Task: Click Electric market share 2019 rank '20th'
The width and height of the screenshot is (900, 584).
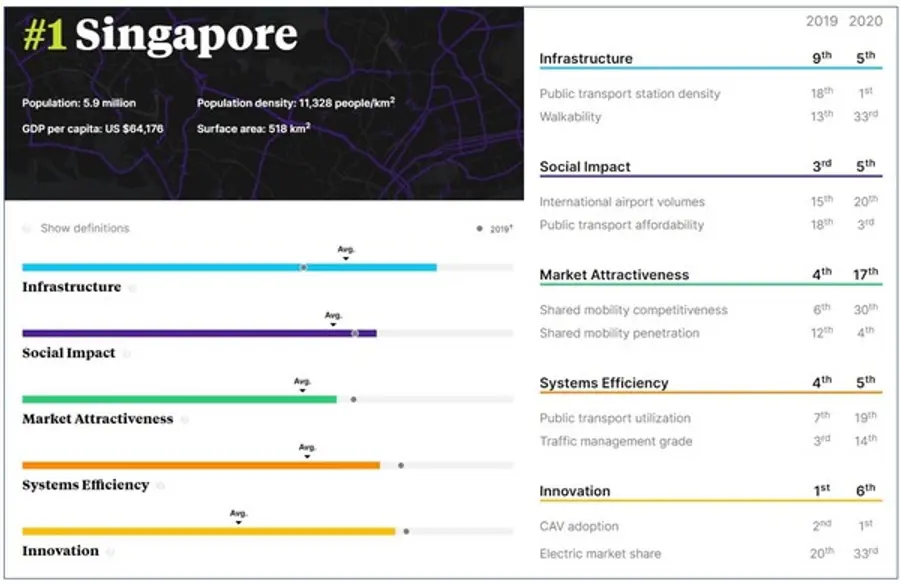Action: pos(822,553)
